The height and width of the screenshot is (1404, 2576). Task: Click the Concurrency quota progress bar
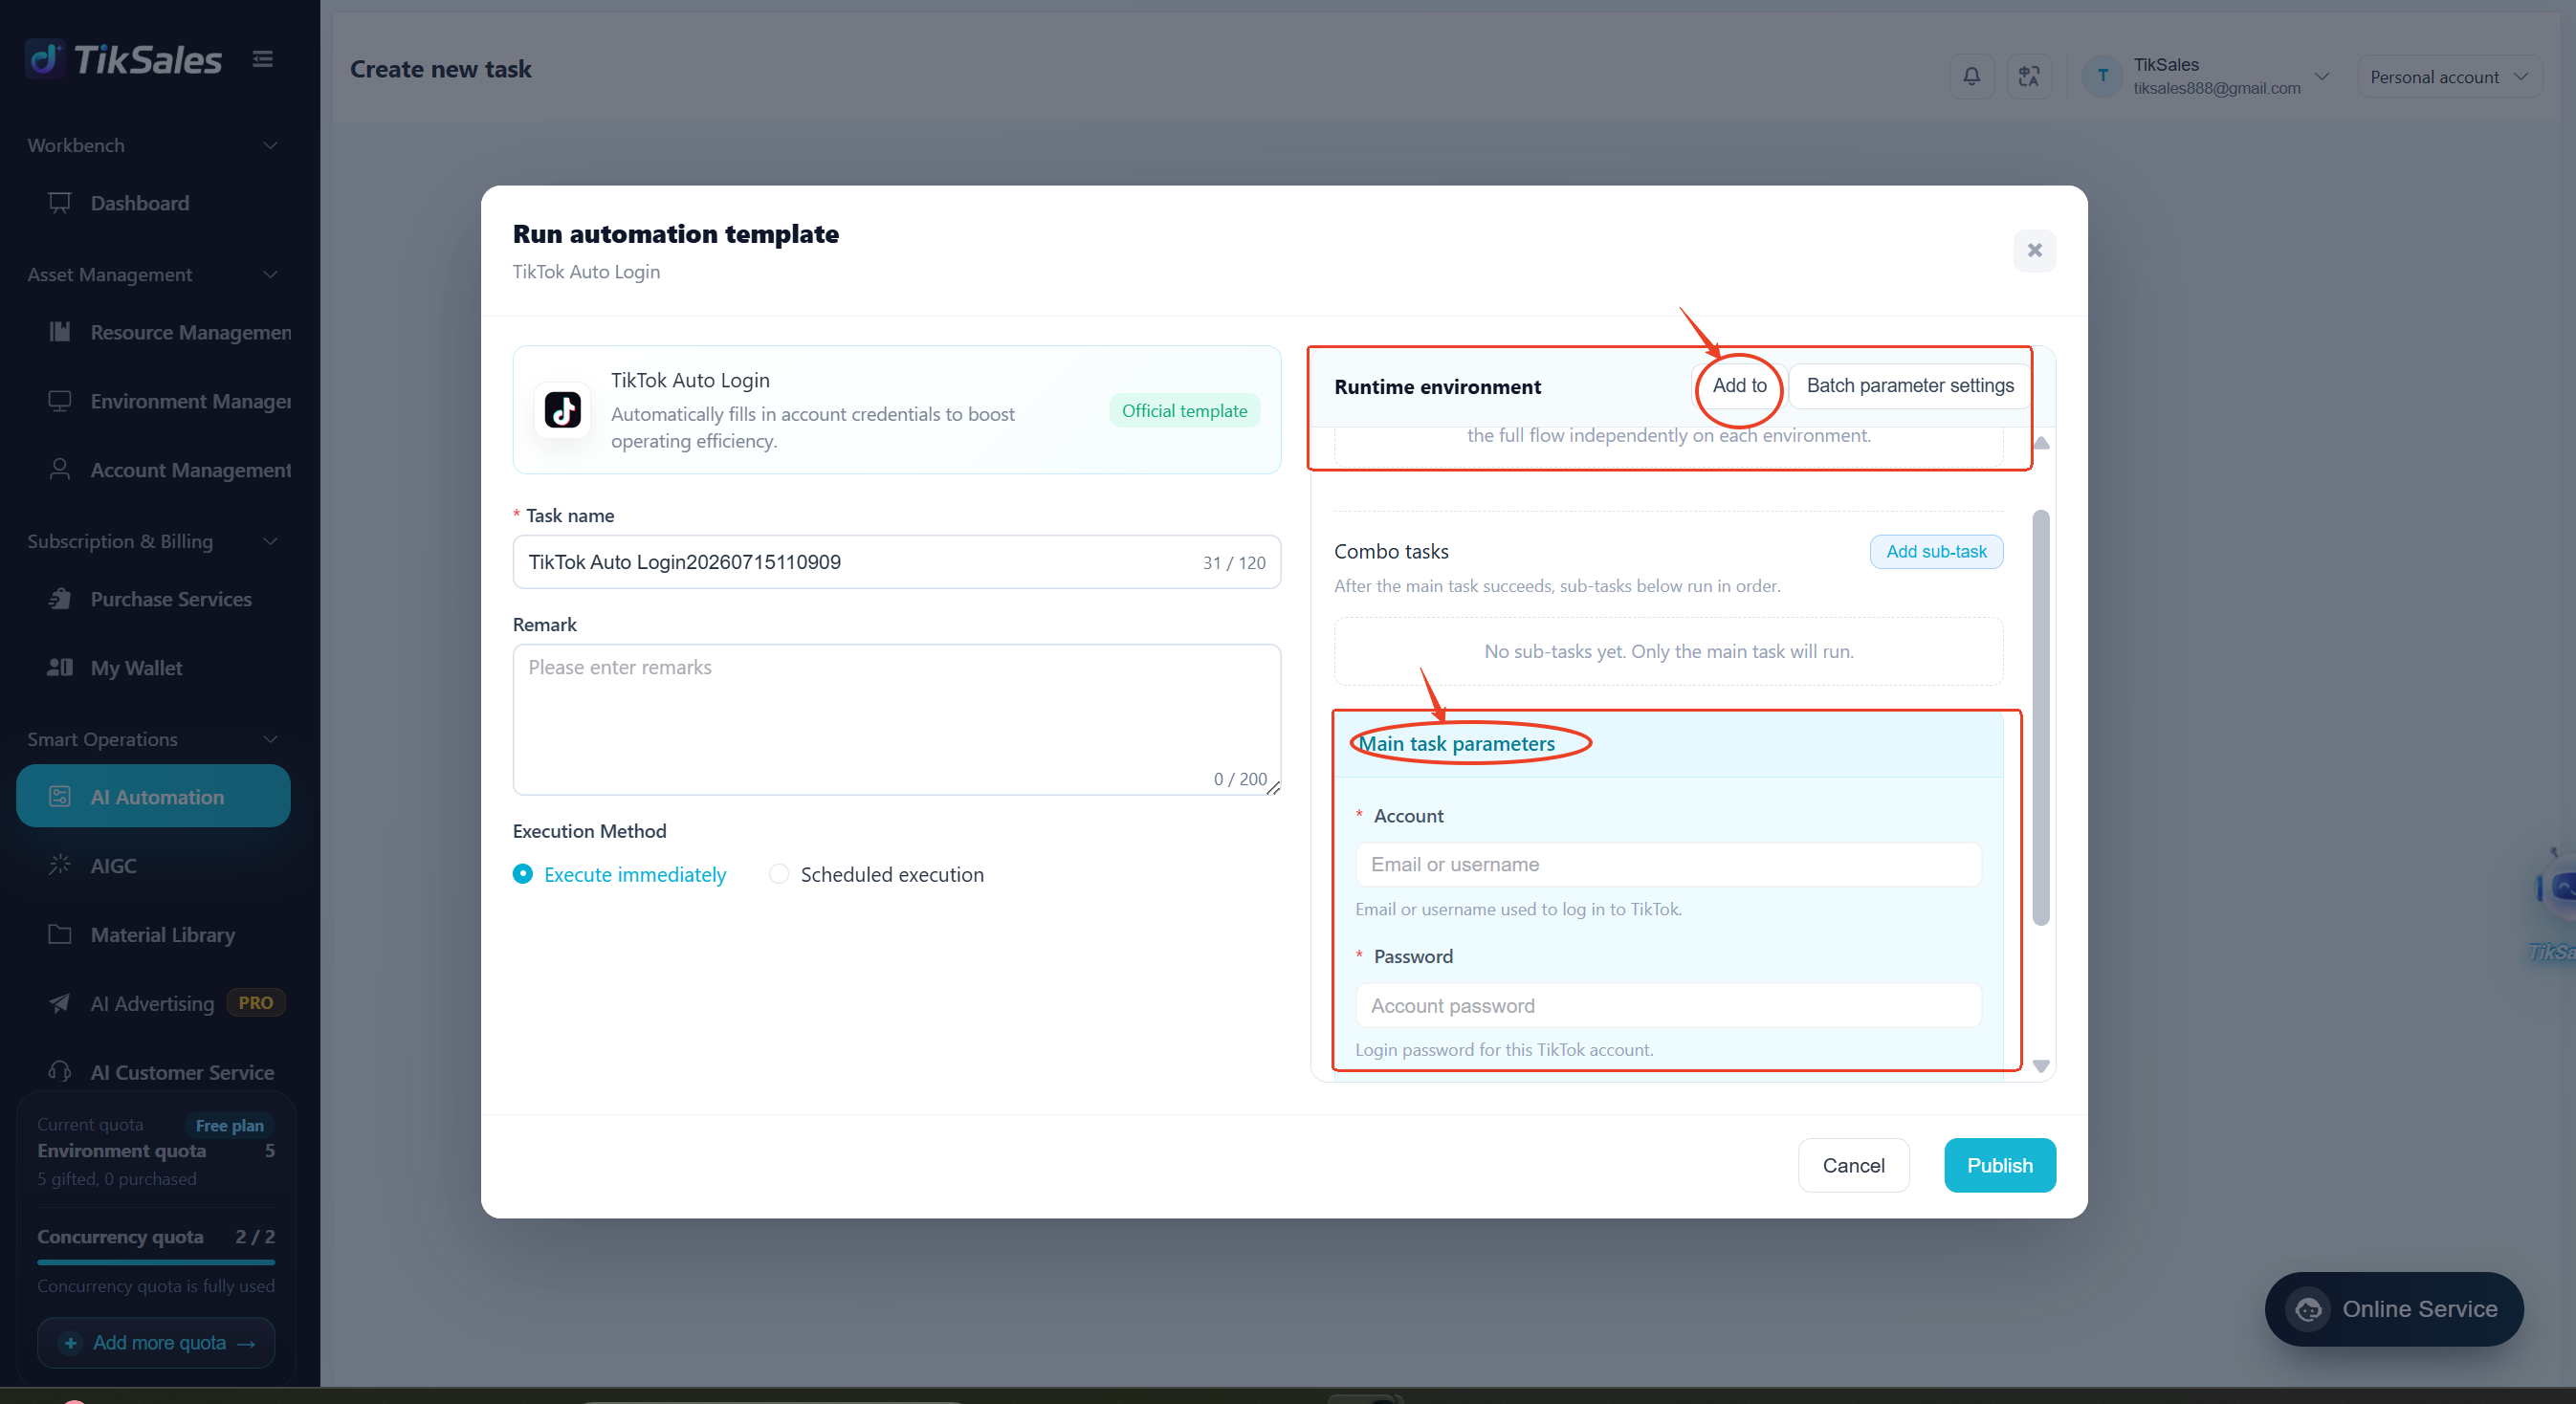point(156,1262)
